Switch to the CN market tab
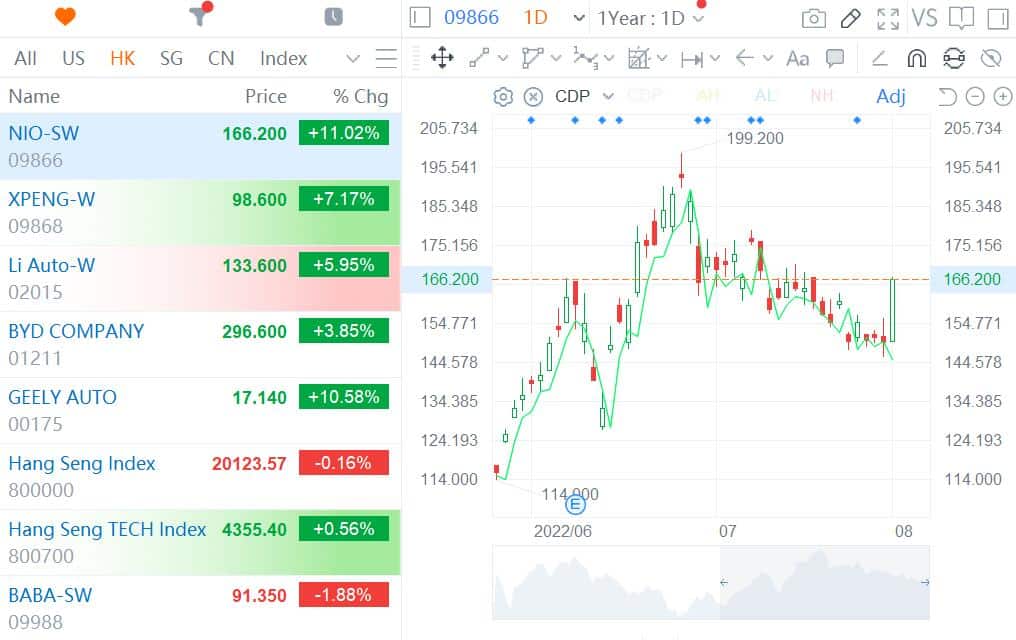Image resolution: width=1016 pixels, height=640 pixels. [221, 58]
